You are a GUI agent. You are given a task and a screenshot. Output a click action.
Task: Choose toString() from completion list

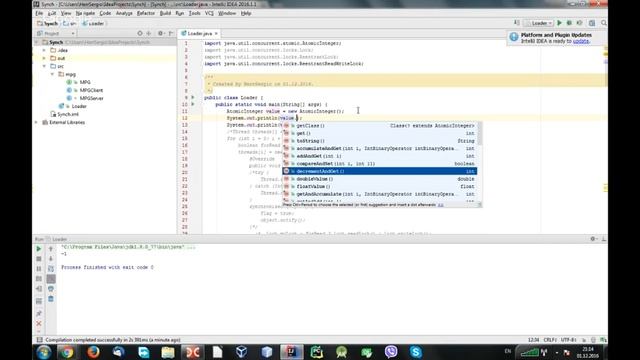point(380,141)
